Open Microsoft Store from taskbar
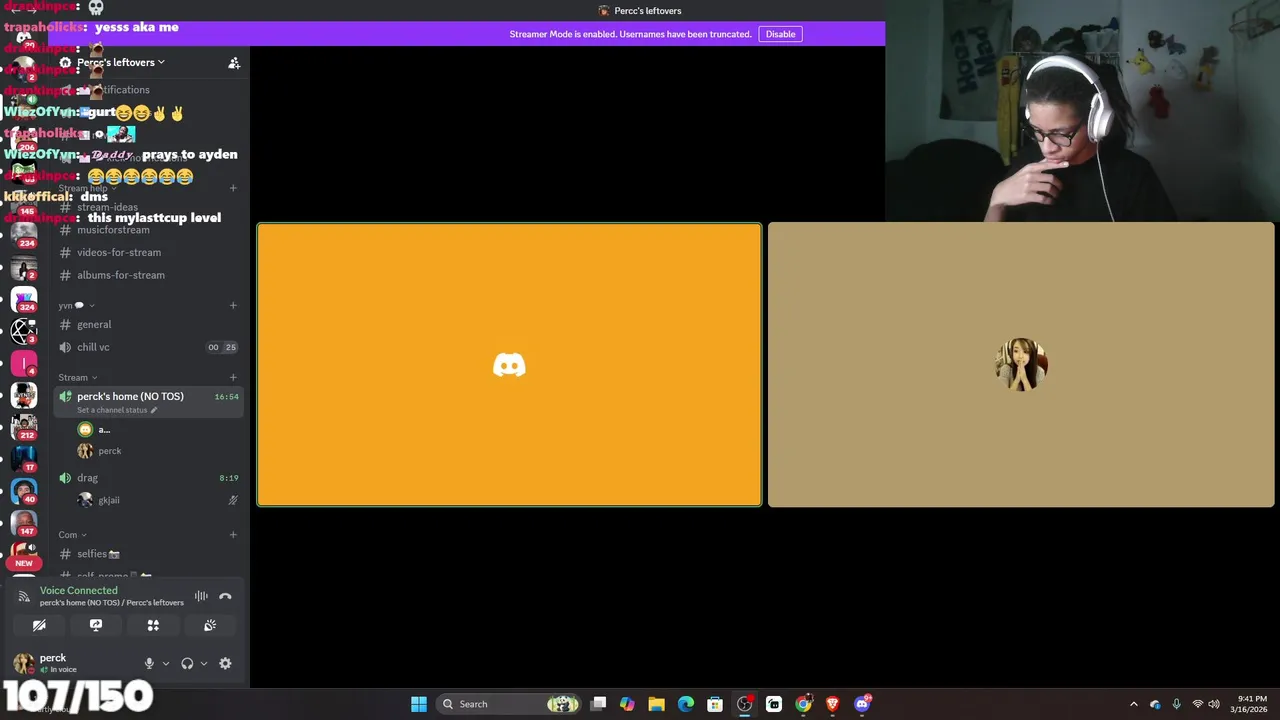The width and height of the screenshot is (1280, 720). coord(715,704)
